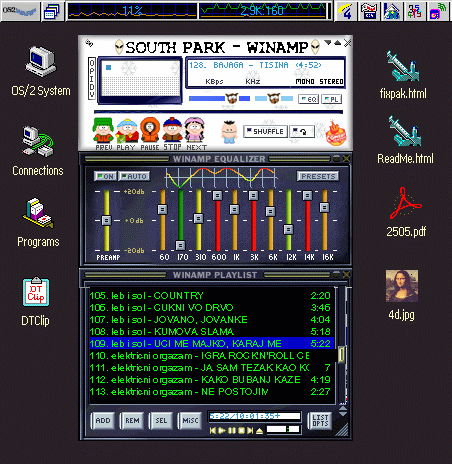Open 2505.pdf desktop file icon
This screenshot has width=452, height=464.
[x=406, y=212]
